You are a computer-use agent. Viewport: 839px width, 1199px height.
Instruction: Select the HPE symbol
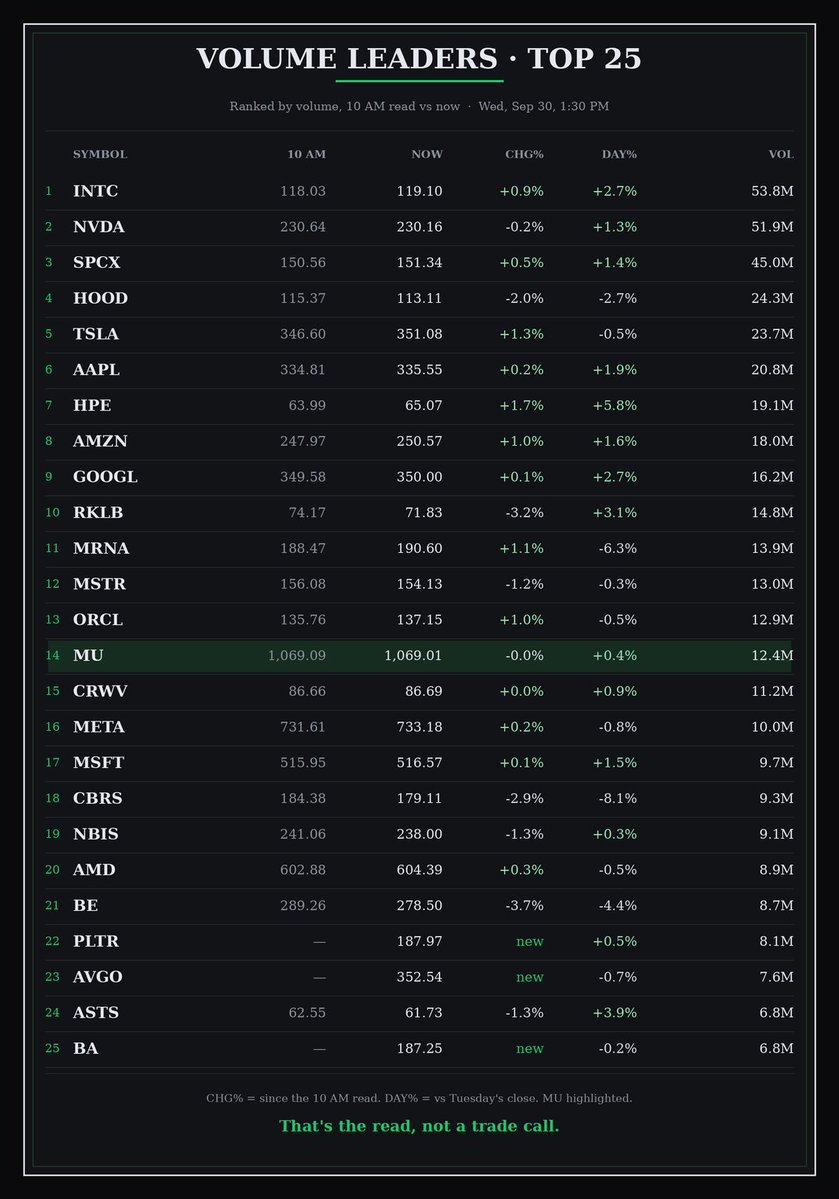click(92, 405)
